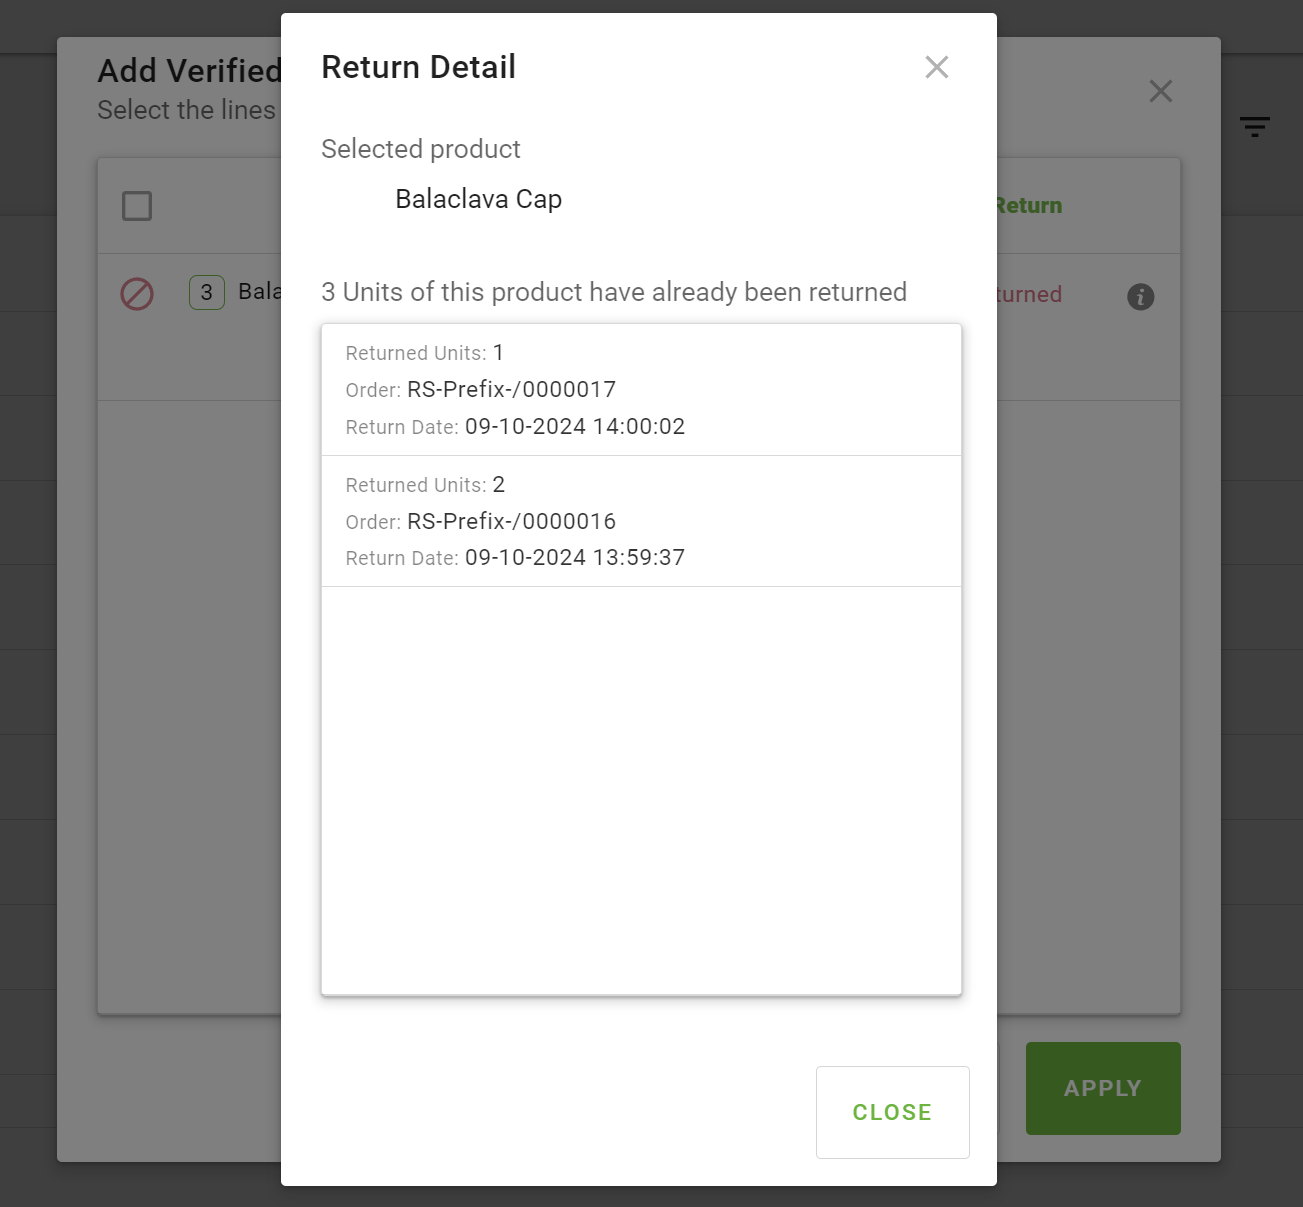Screen dimensions: 1303x1207
Task: Select the record with Returned Units 1
Action: click(641, 389)
